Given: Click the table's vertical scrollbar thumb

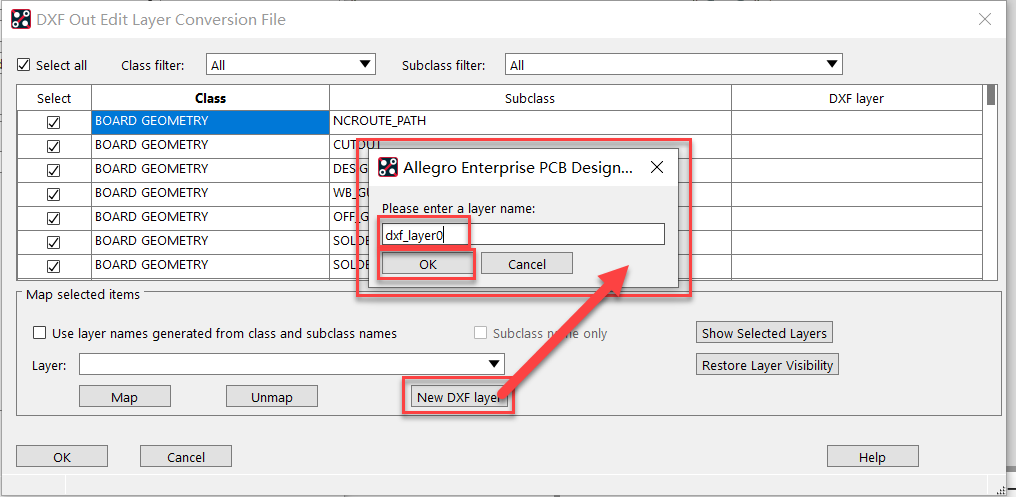Looking at the screenshot, I should [x=991, y=95].
